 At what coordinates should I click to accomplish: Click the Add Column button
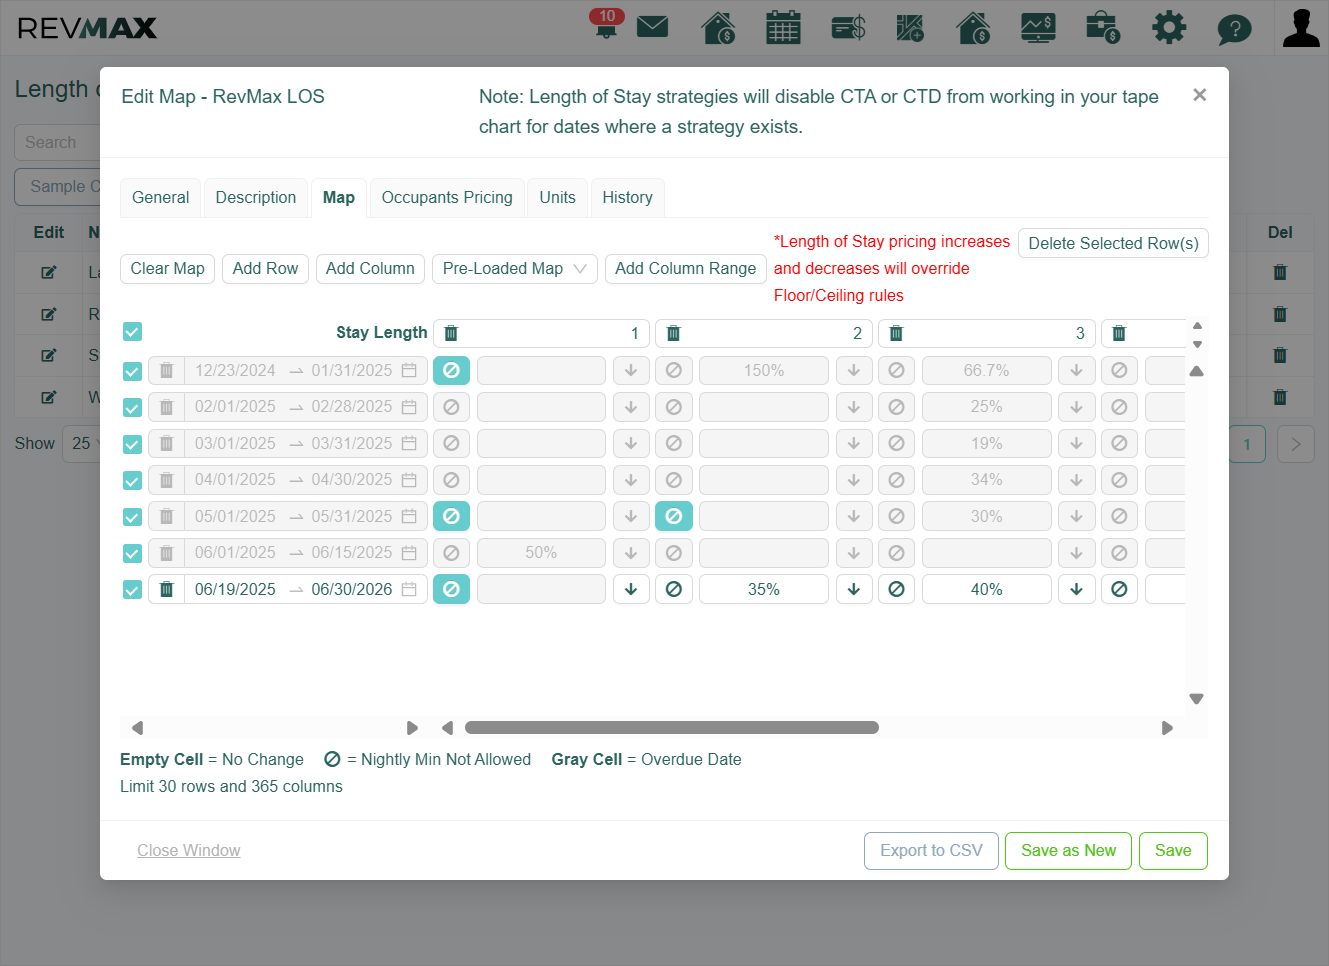[x=370, y=269]
